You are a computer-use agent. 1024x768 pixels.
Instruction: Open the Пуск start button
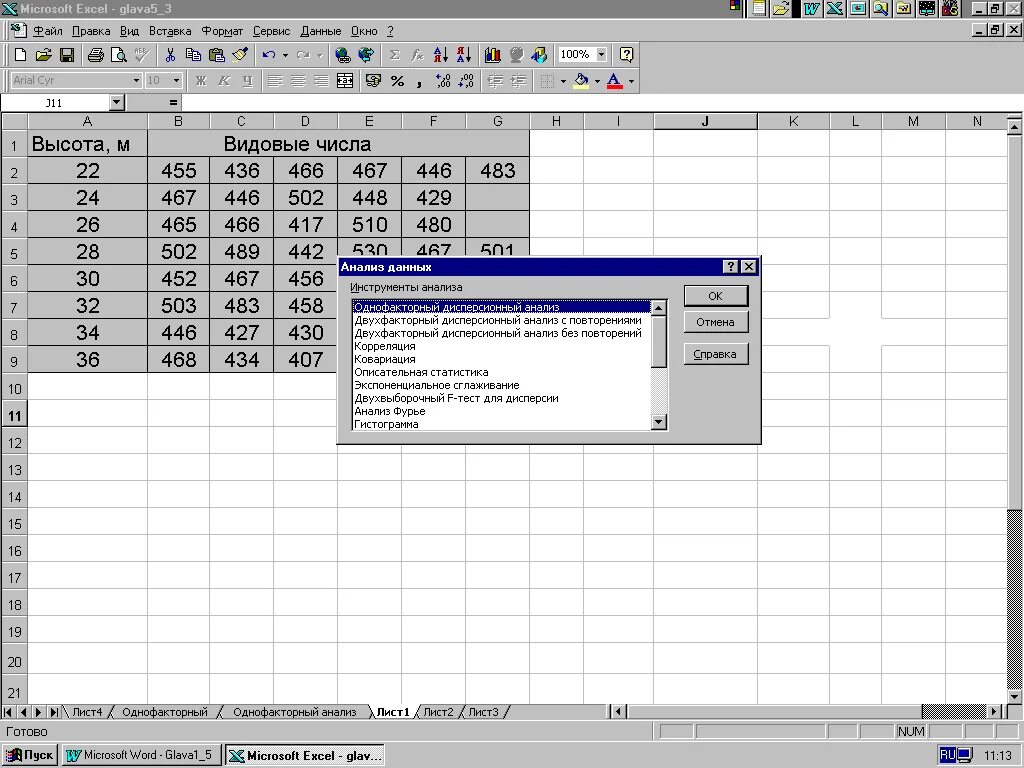[x=30, y=755]
